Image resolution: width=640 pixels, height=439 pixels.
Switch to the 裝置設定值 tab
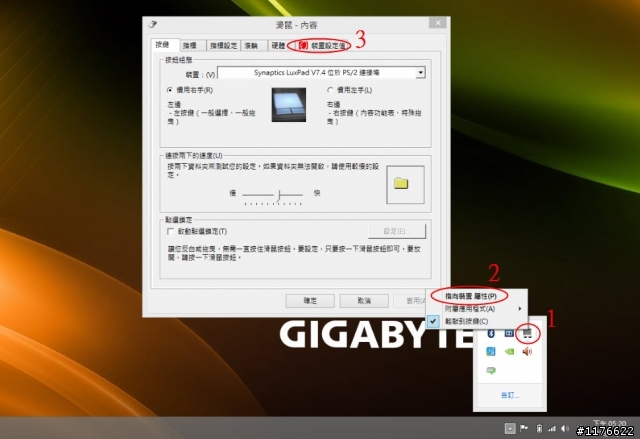(x=322, y=46)
